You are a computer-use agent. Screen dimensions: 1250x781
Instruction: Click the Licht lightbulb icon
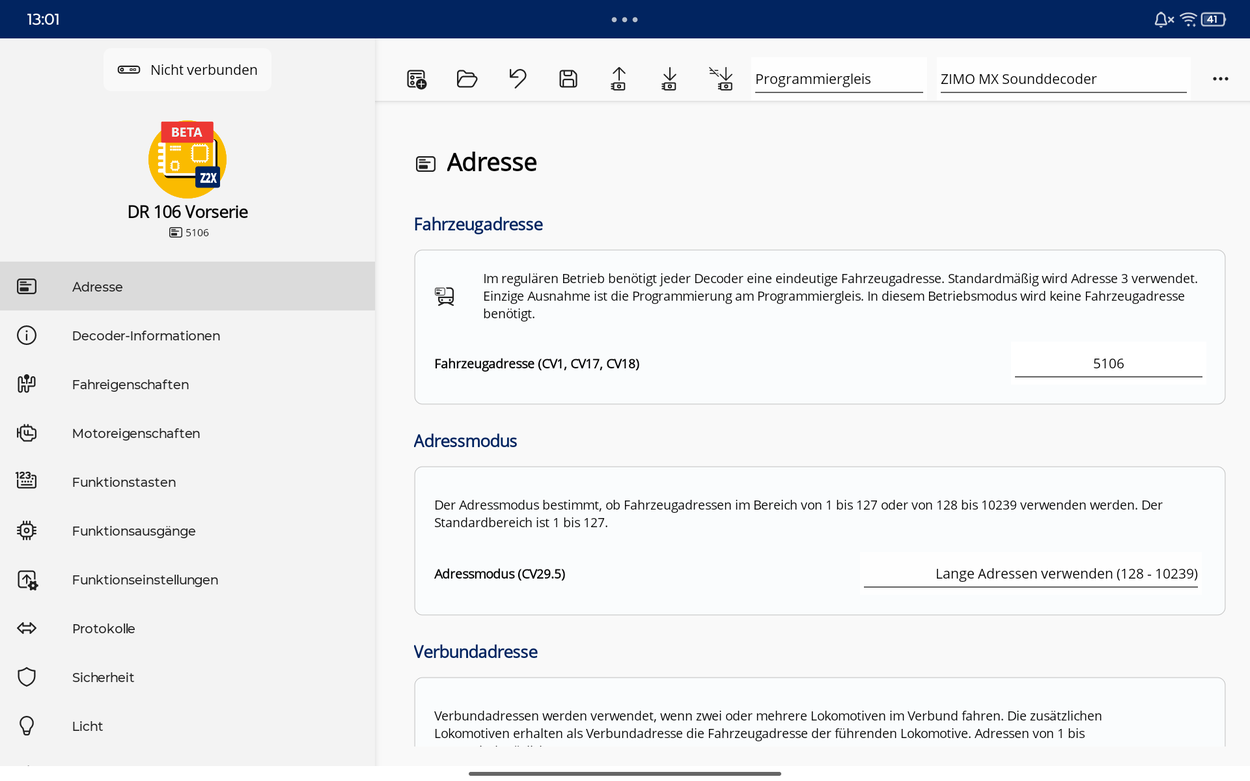coord(27,726)
